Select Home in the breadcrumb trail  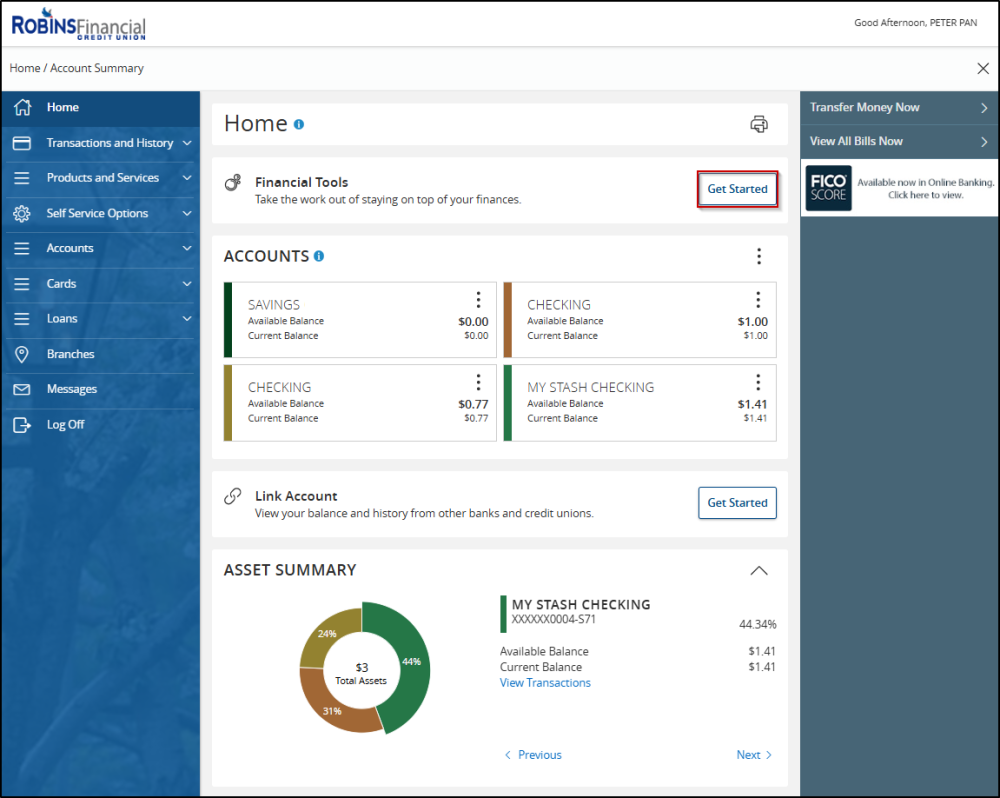pos(25,68)
